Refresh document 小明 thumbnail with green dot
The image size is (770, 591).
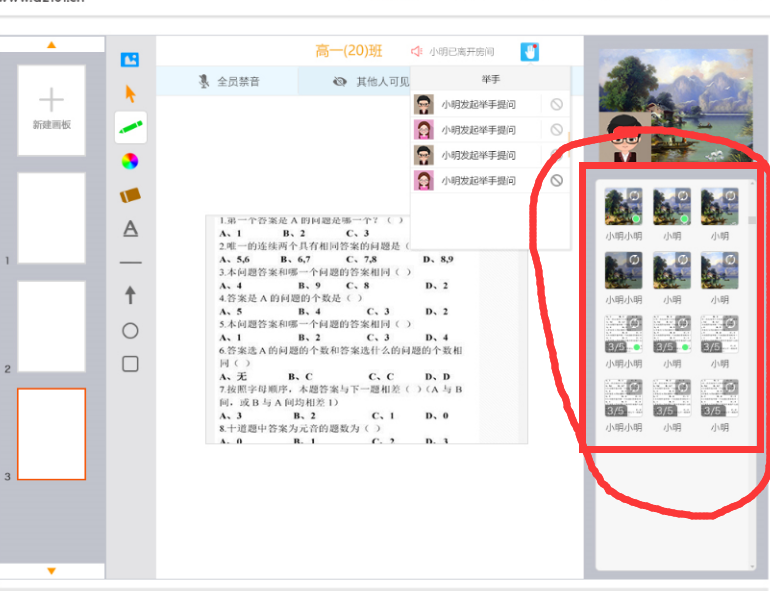[683, 323]
